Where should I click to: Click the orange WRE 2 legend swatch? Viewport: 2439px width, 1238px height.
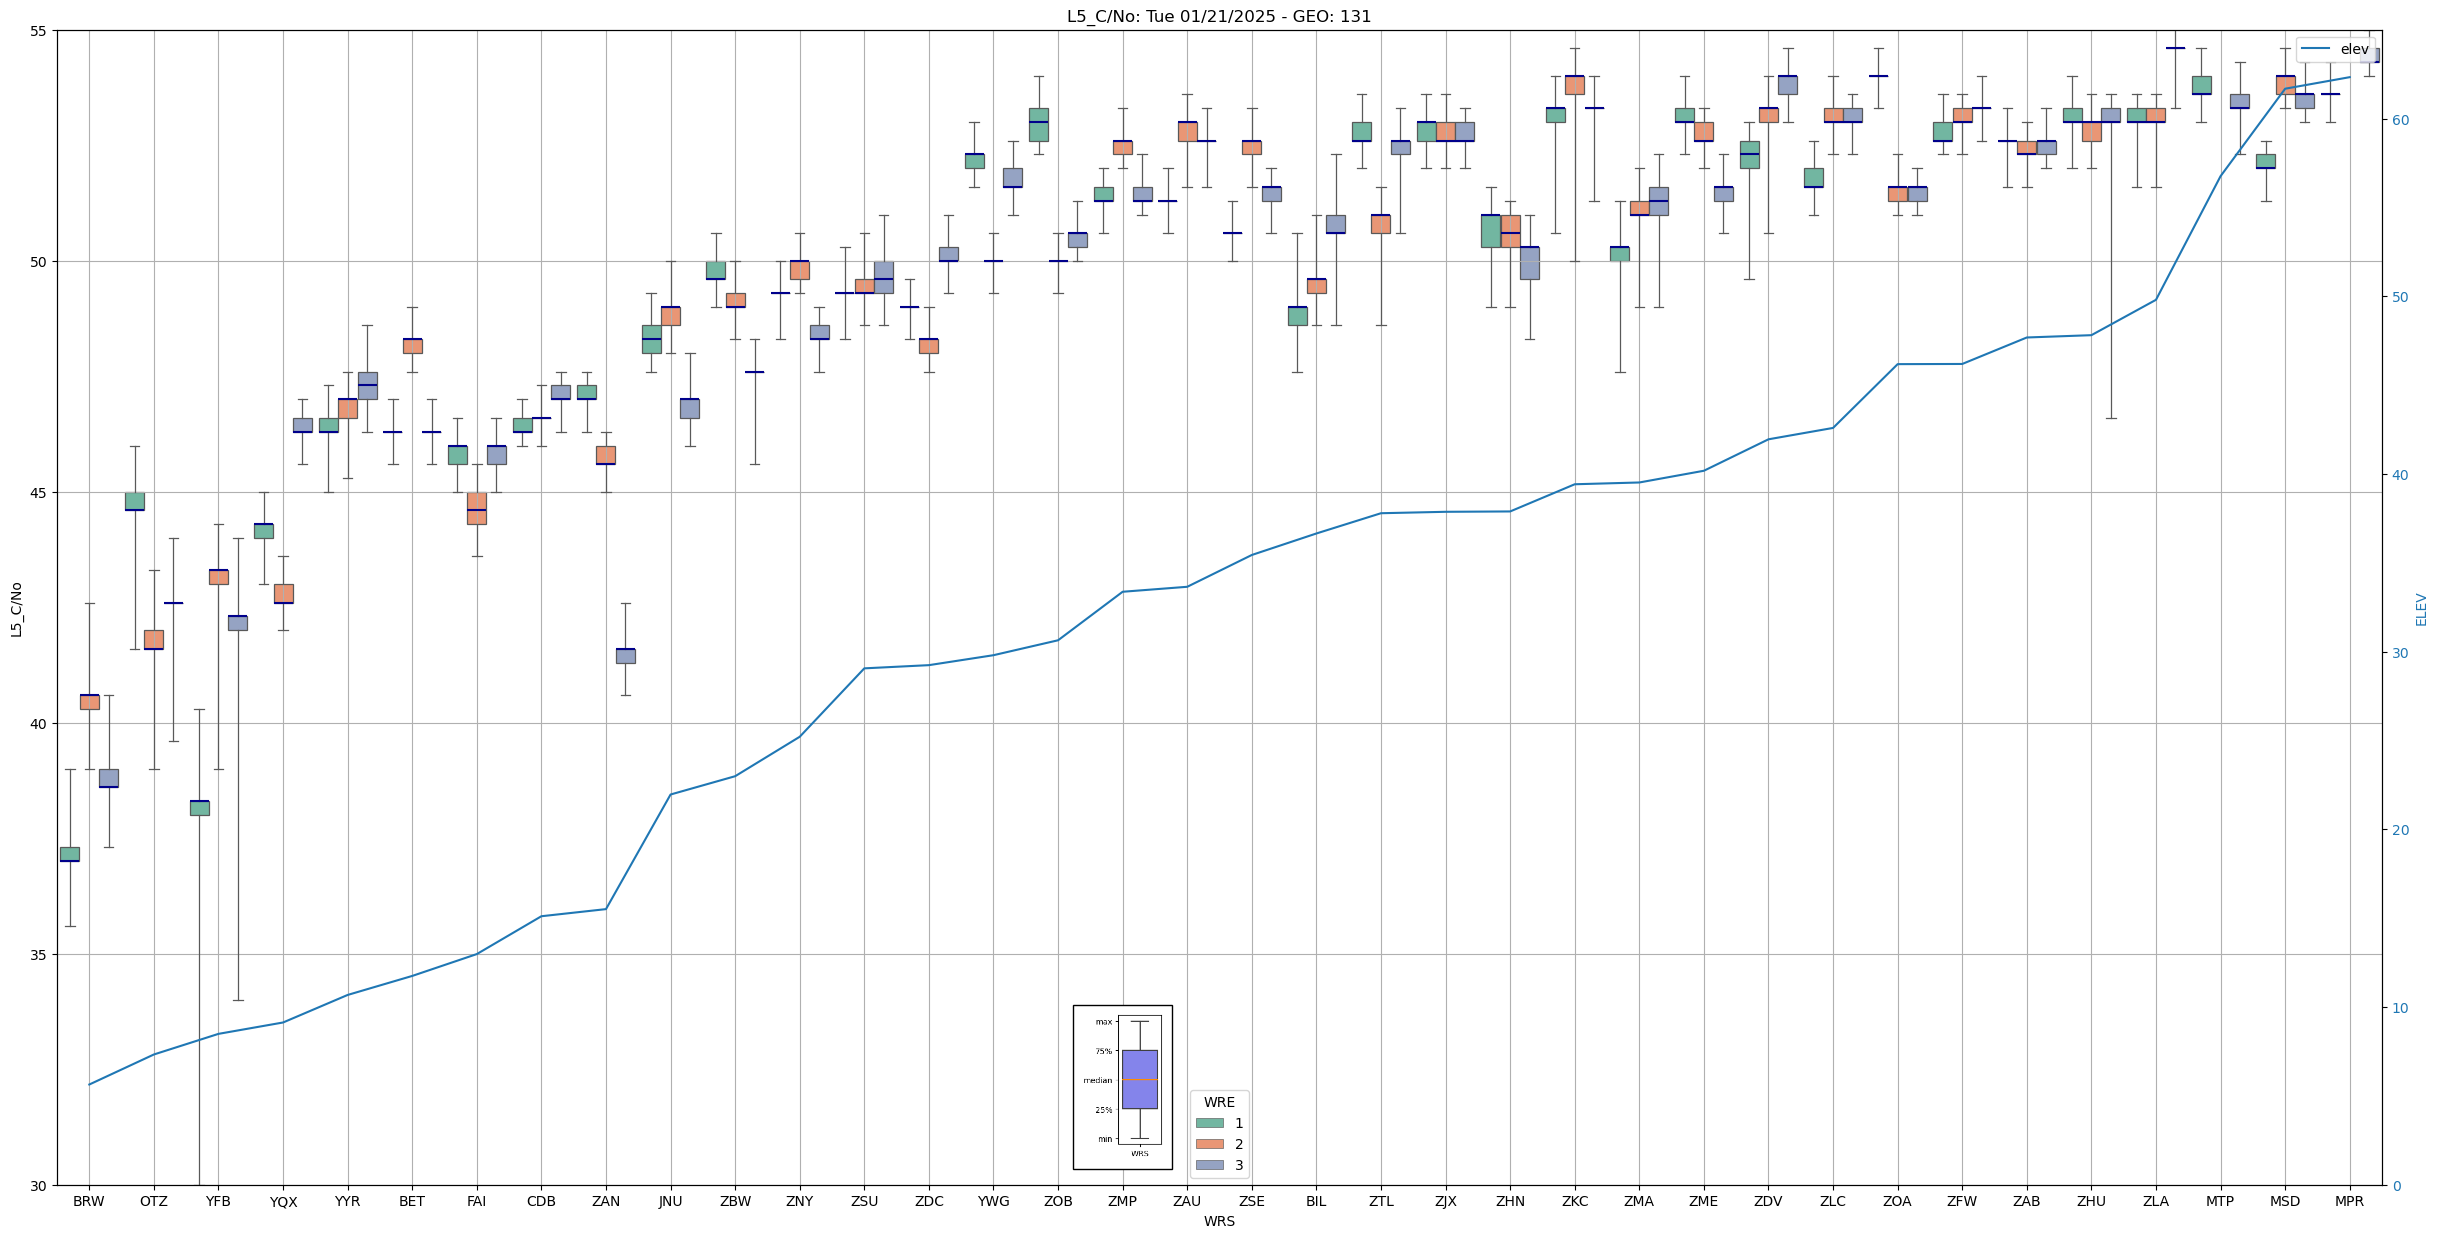[1209, 1144]
